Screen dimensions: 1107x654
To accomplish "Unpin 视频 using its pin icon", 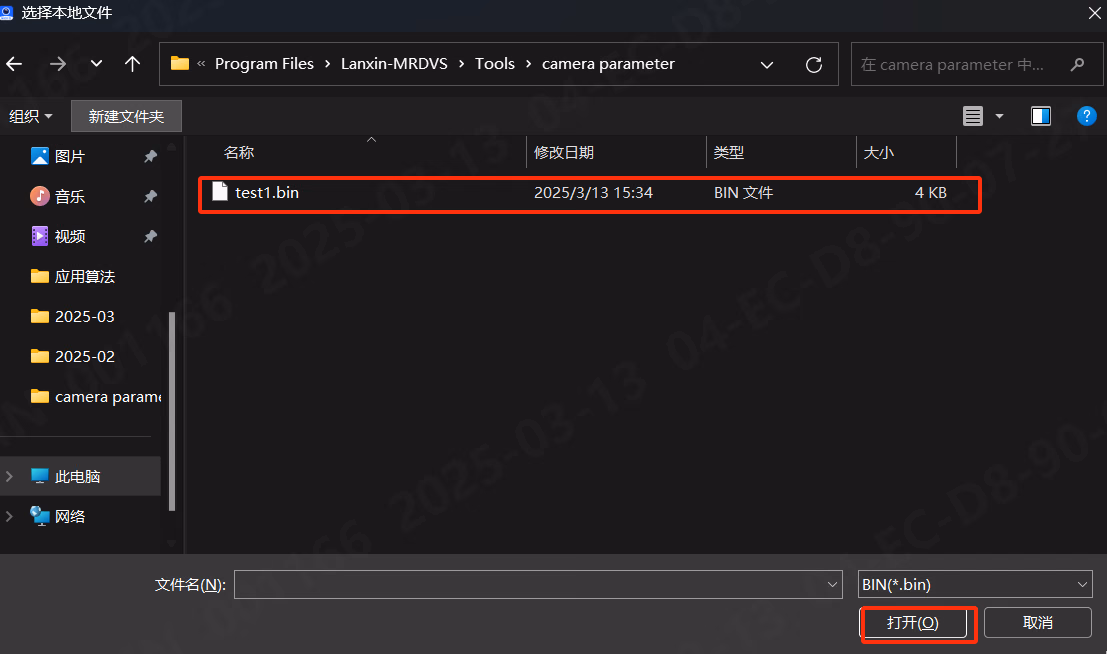I will pos(150,237).
